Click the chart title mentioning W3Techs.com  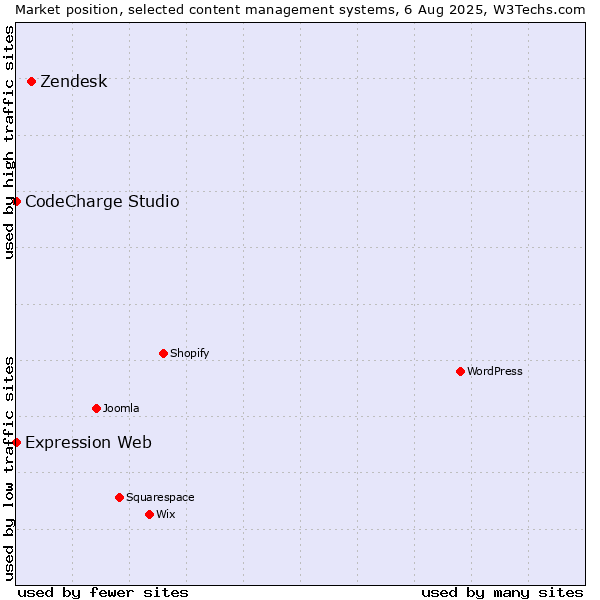pyautogui.click(x=300, y=10)
